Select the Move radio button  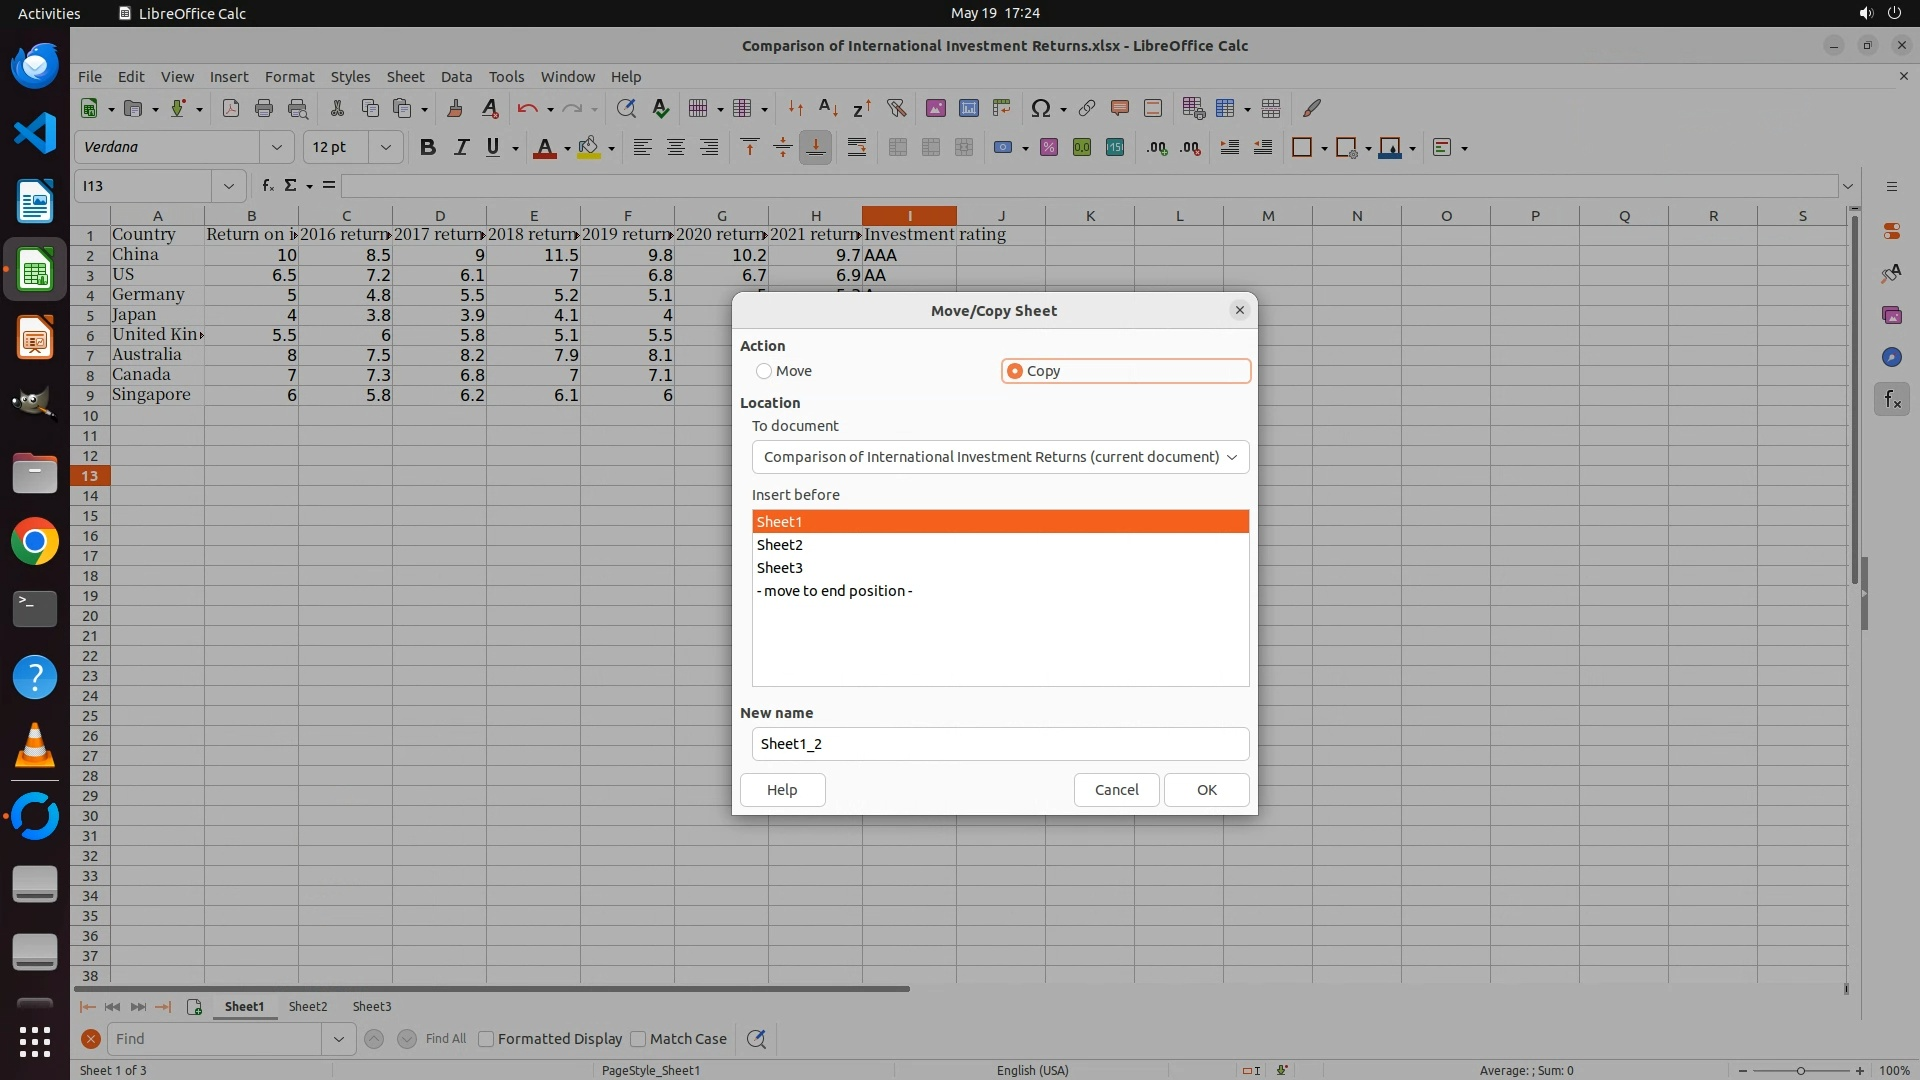pos(765,371)
